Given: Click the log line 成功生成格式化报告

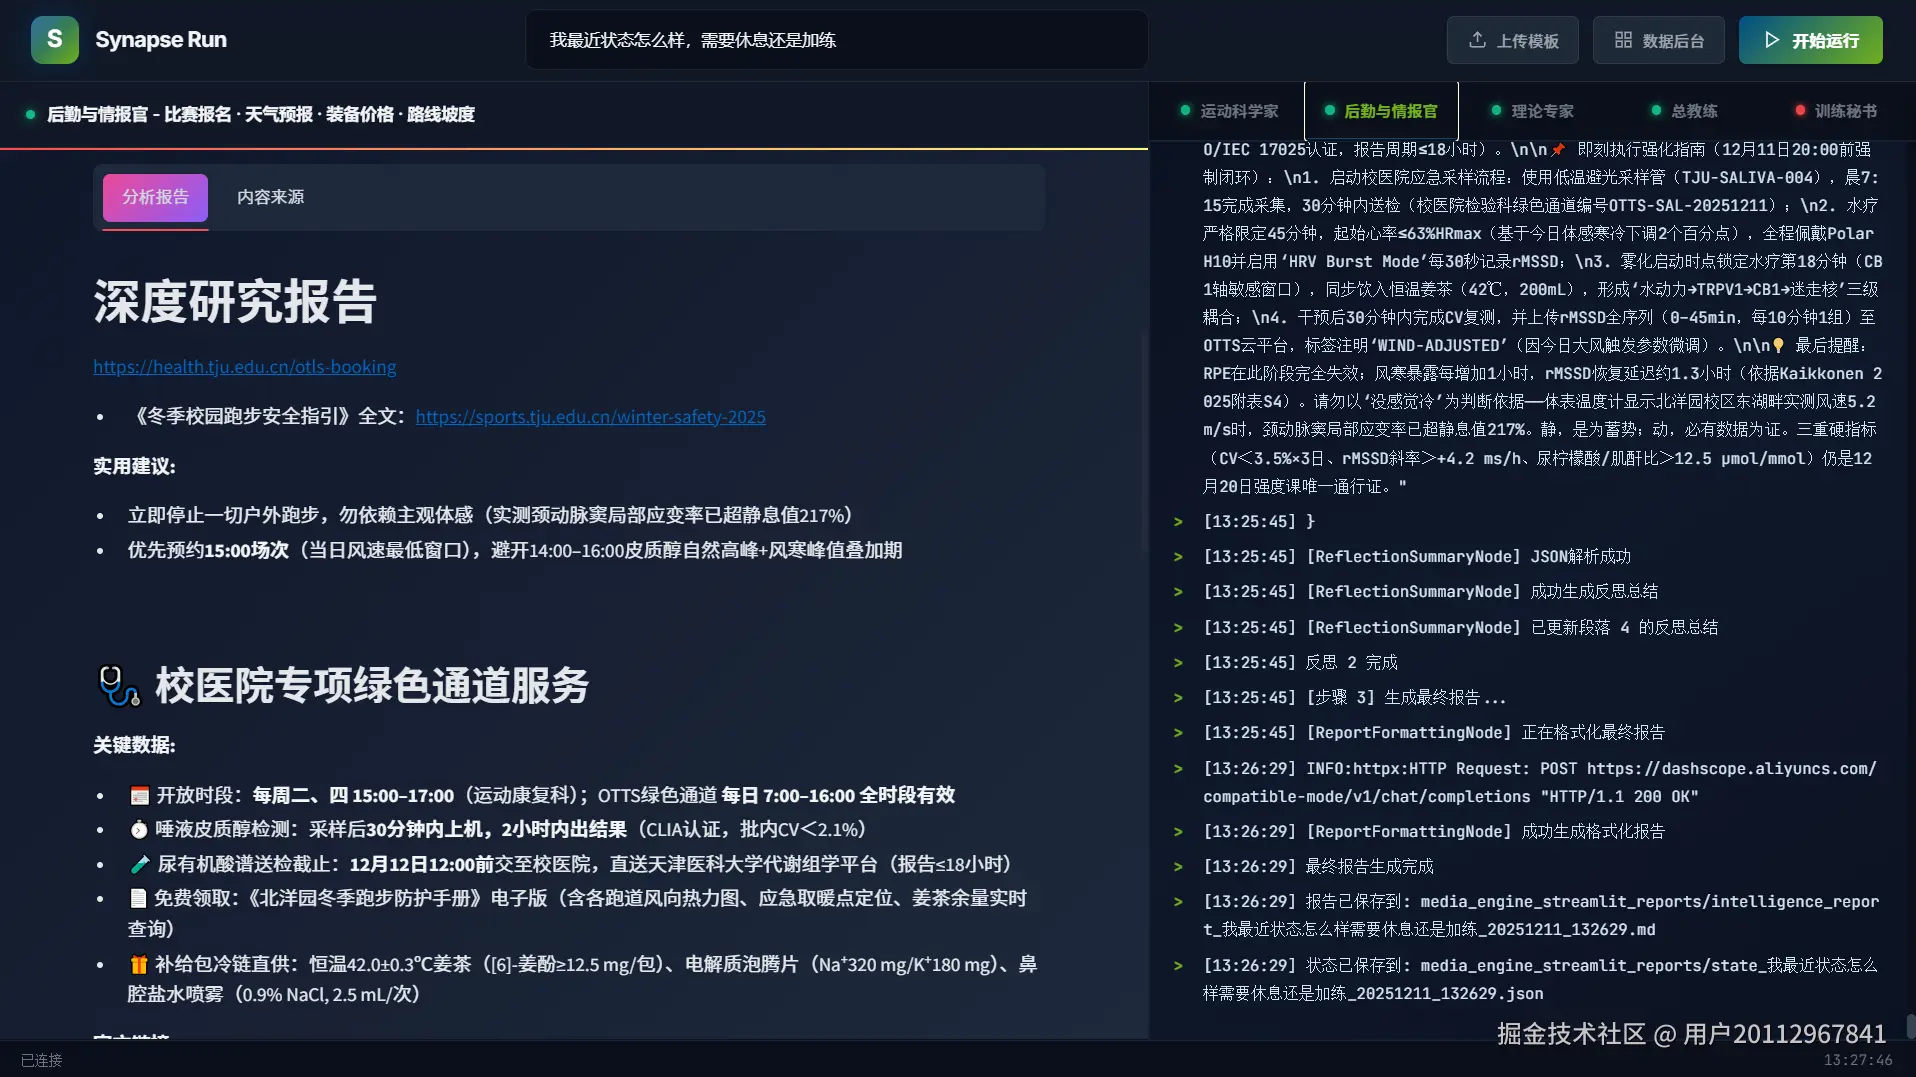Looking at the screenshot, I should (x=1434, y=832).
